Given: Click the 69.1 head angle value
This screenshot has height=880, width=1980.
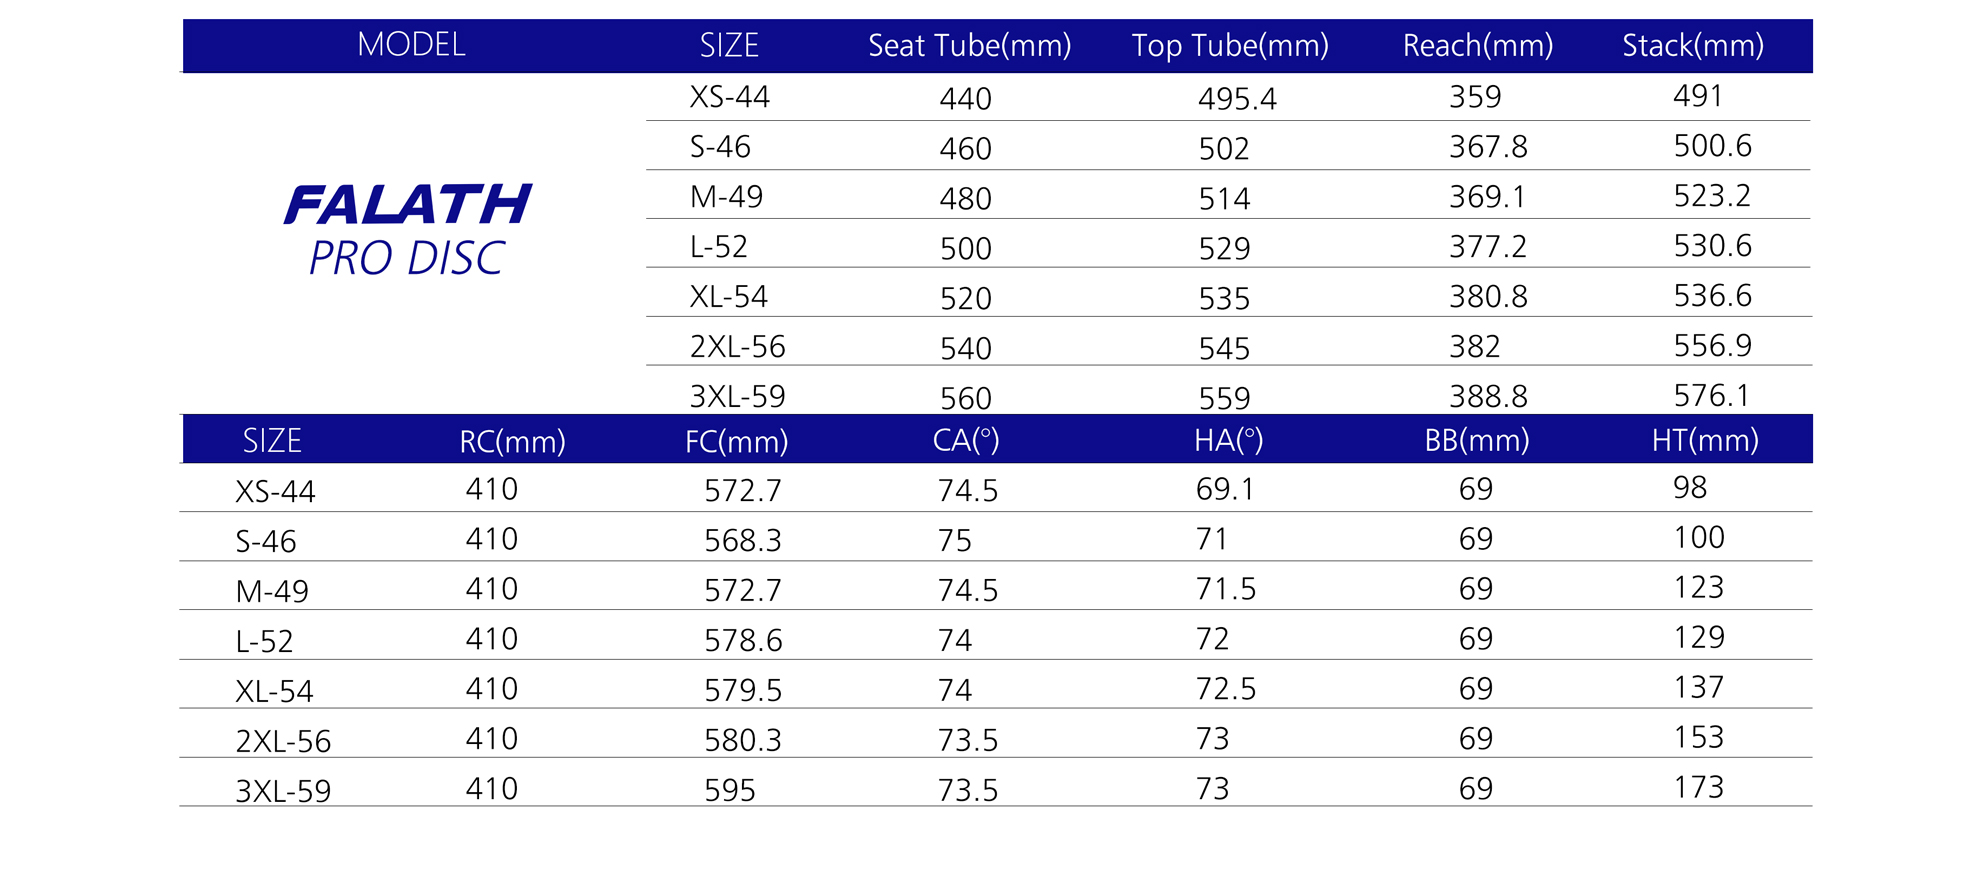Looking at the screenshot, I should [x=1224, y=490].
